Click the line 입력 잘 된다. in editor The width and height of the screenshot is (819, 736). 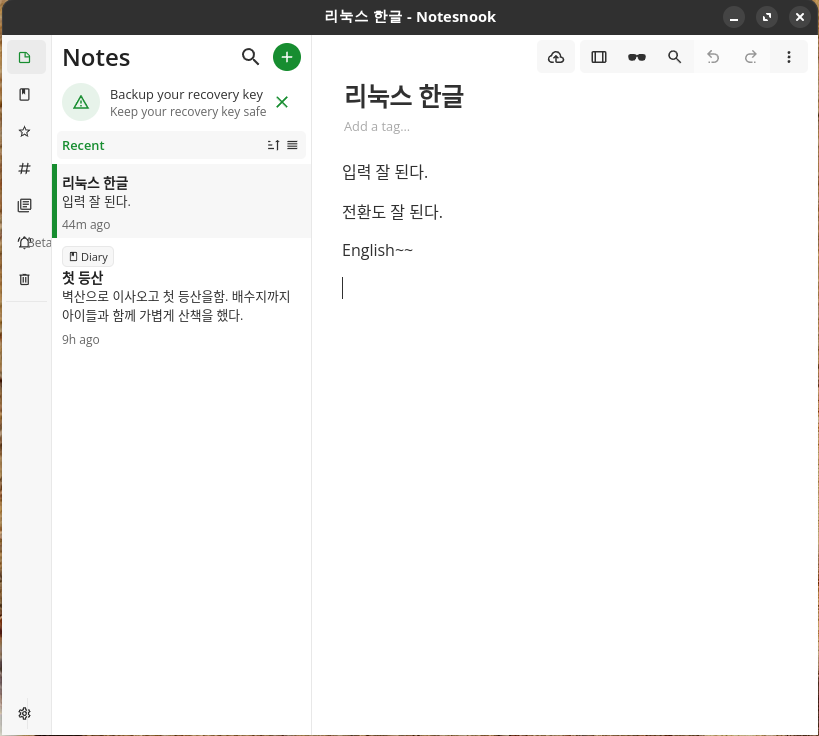(x=385, y=172)
